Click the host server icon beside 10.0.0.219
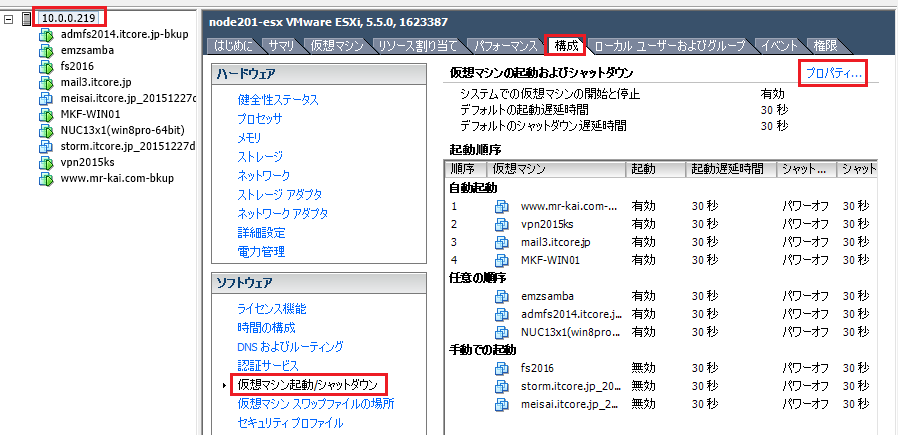Screen dimensions: 898x435 [26, 19]
